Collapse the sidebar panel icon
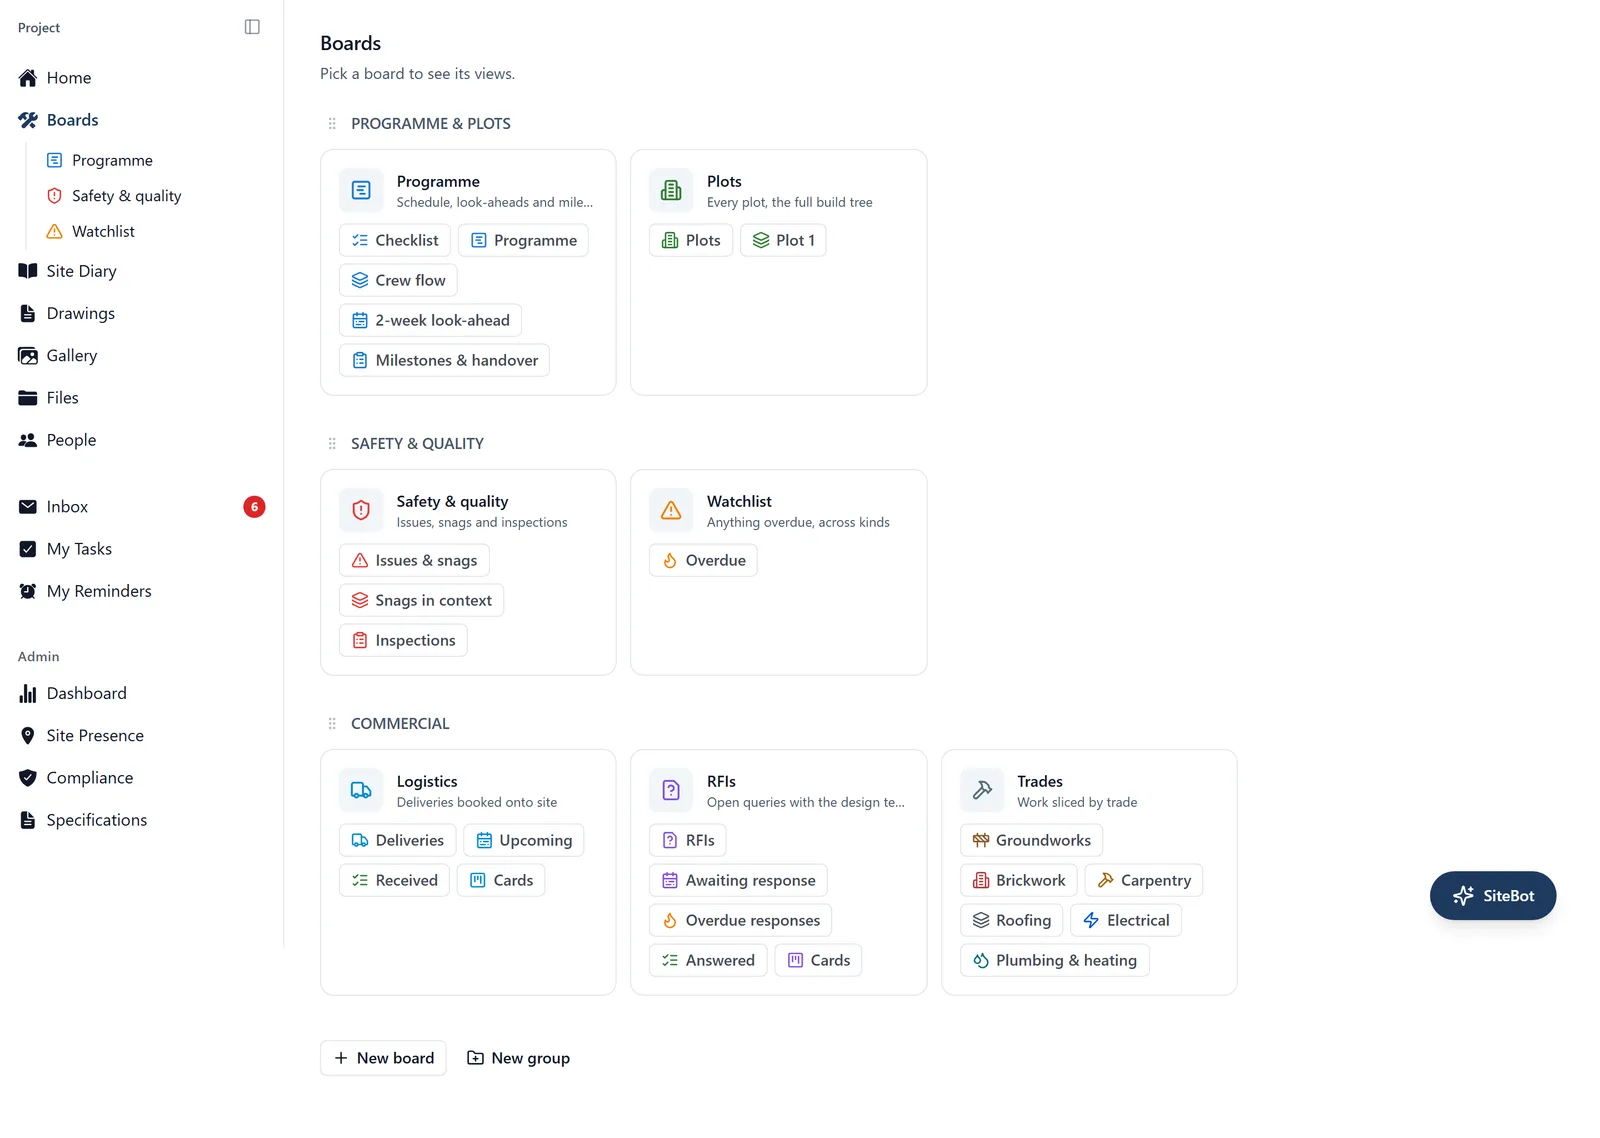The height and width of the screenshot is (1138, 1600). tap(252, 27)
